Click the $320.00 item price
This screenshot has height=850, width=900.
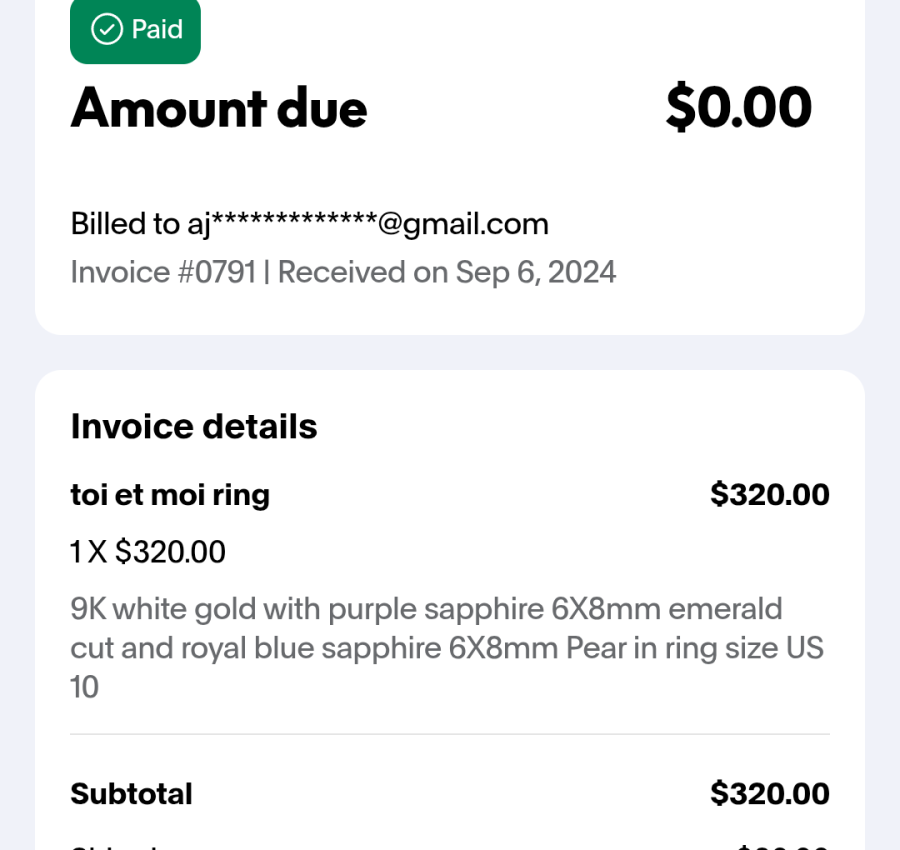pyautogui.click(x=770, y=494)
